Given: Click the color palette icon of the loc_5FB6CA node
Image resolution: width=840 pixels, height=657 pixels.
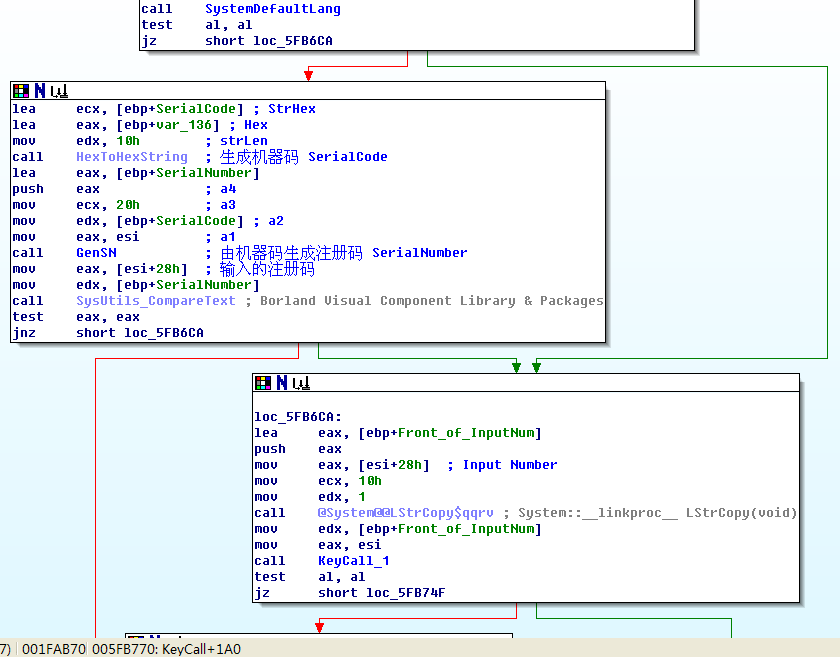Looking at the screenshot, I should point(263,383).
